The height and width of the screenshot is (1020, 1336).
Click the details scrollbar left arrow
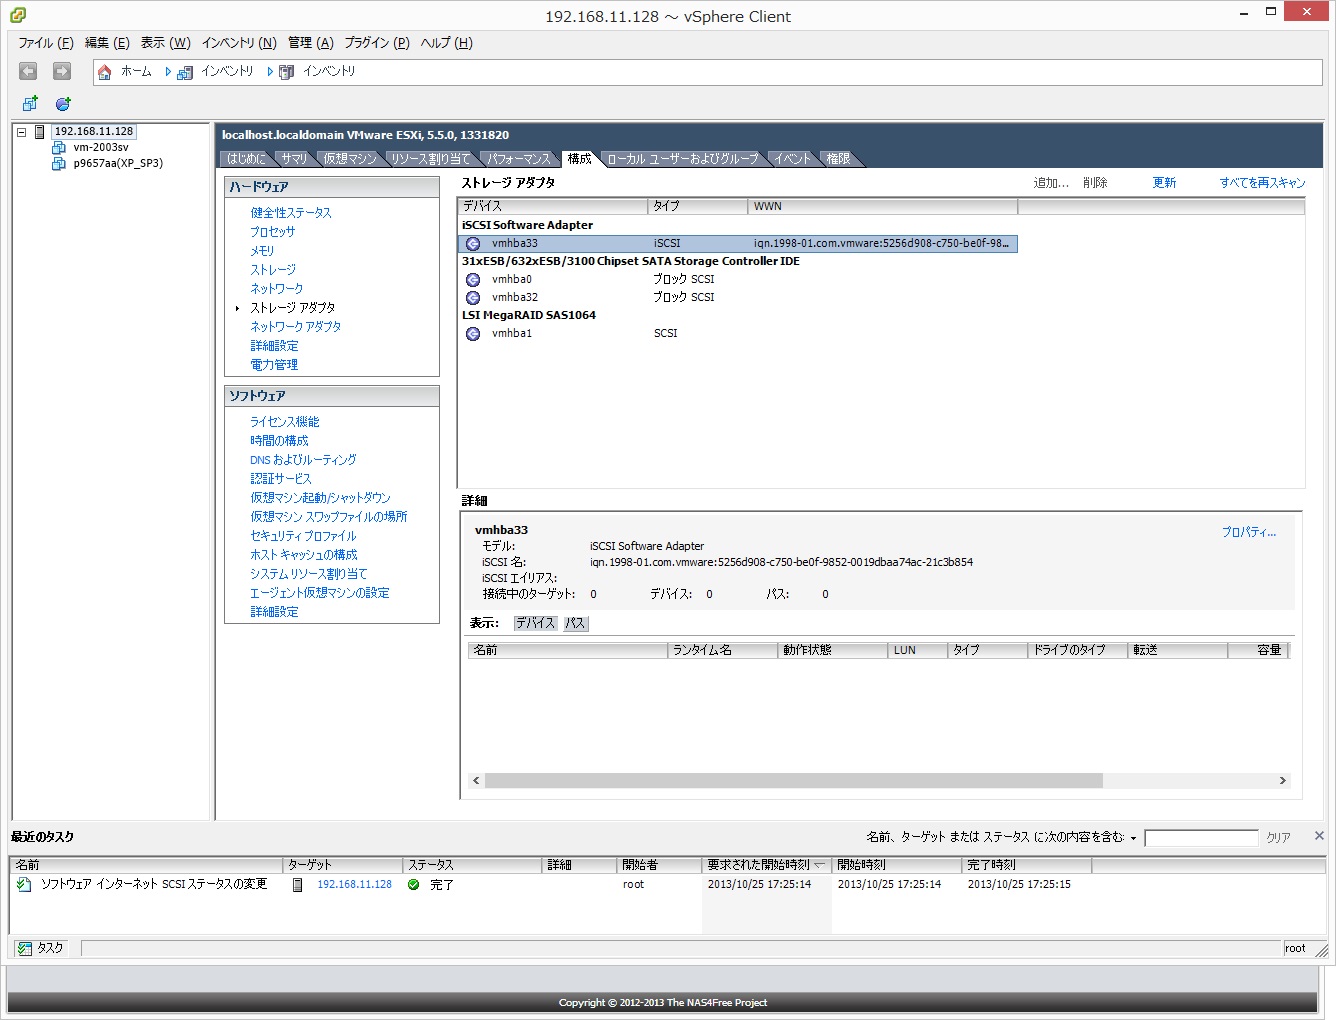pyautogui.click(x=476, y=780)
